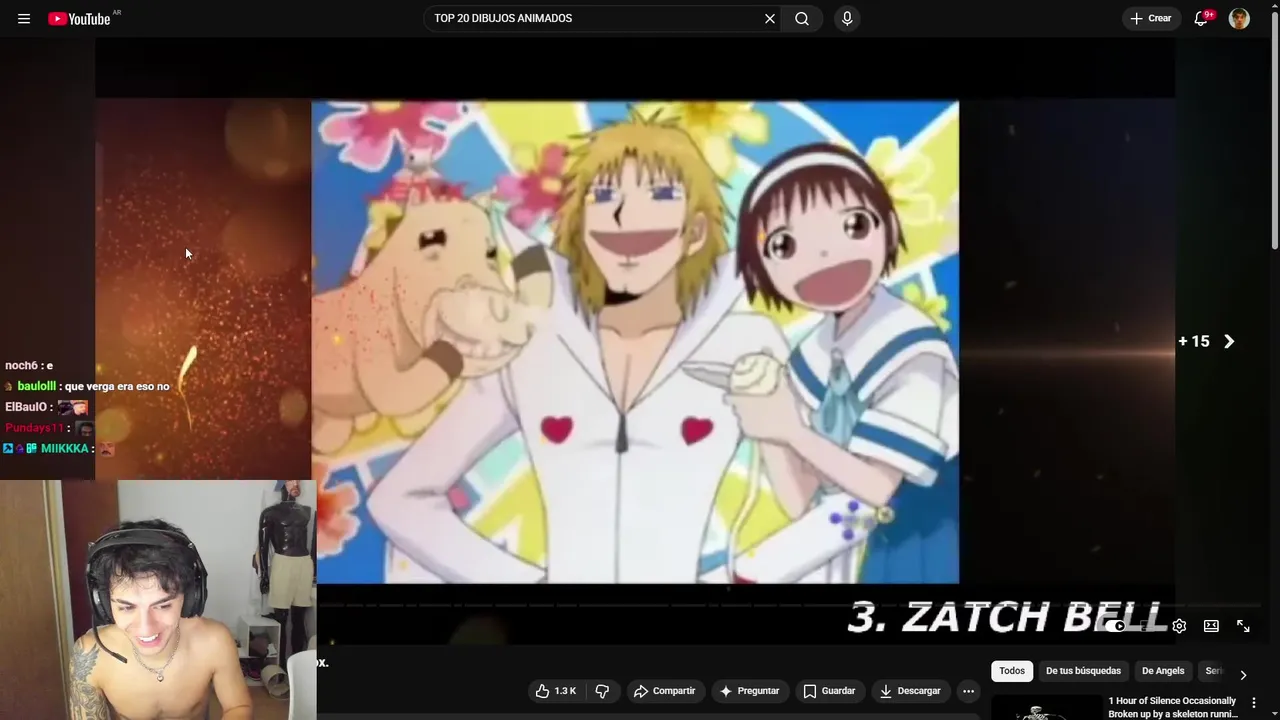Show more filter chips with arrow

1243,674
